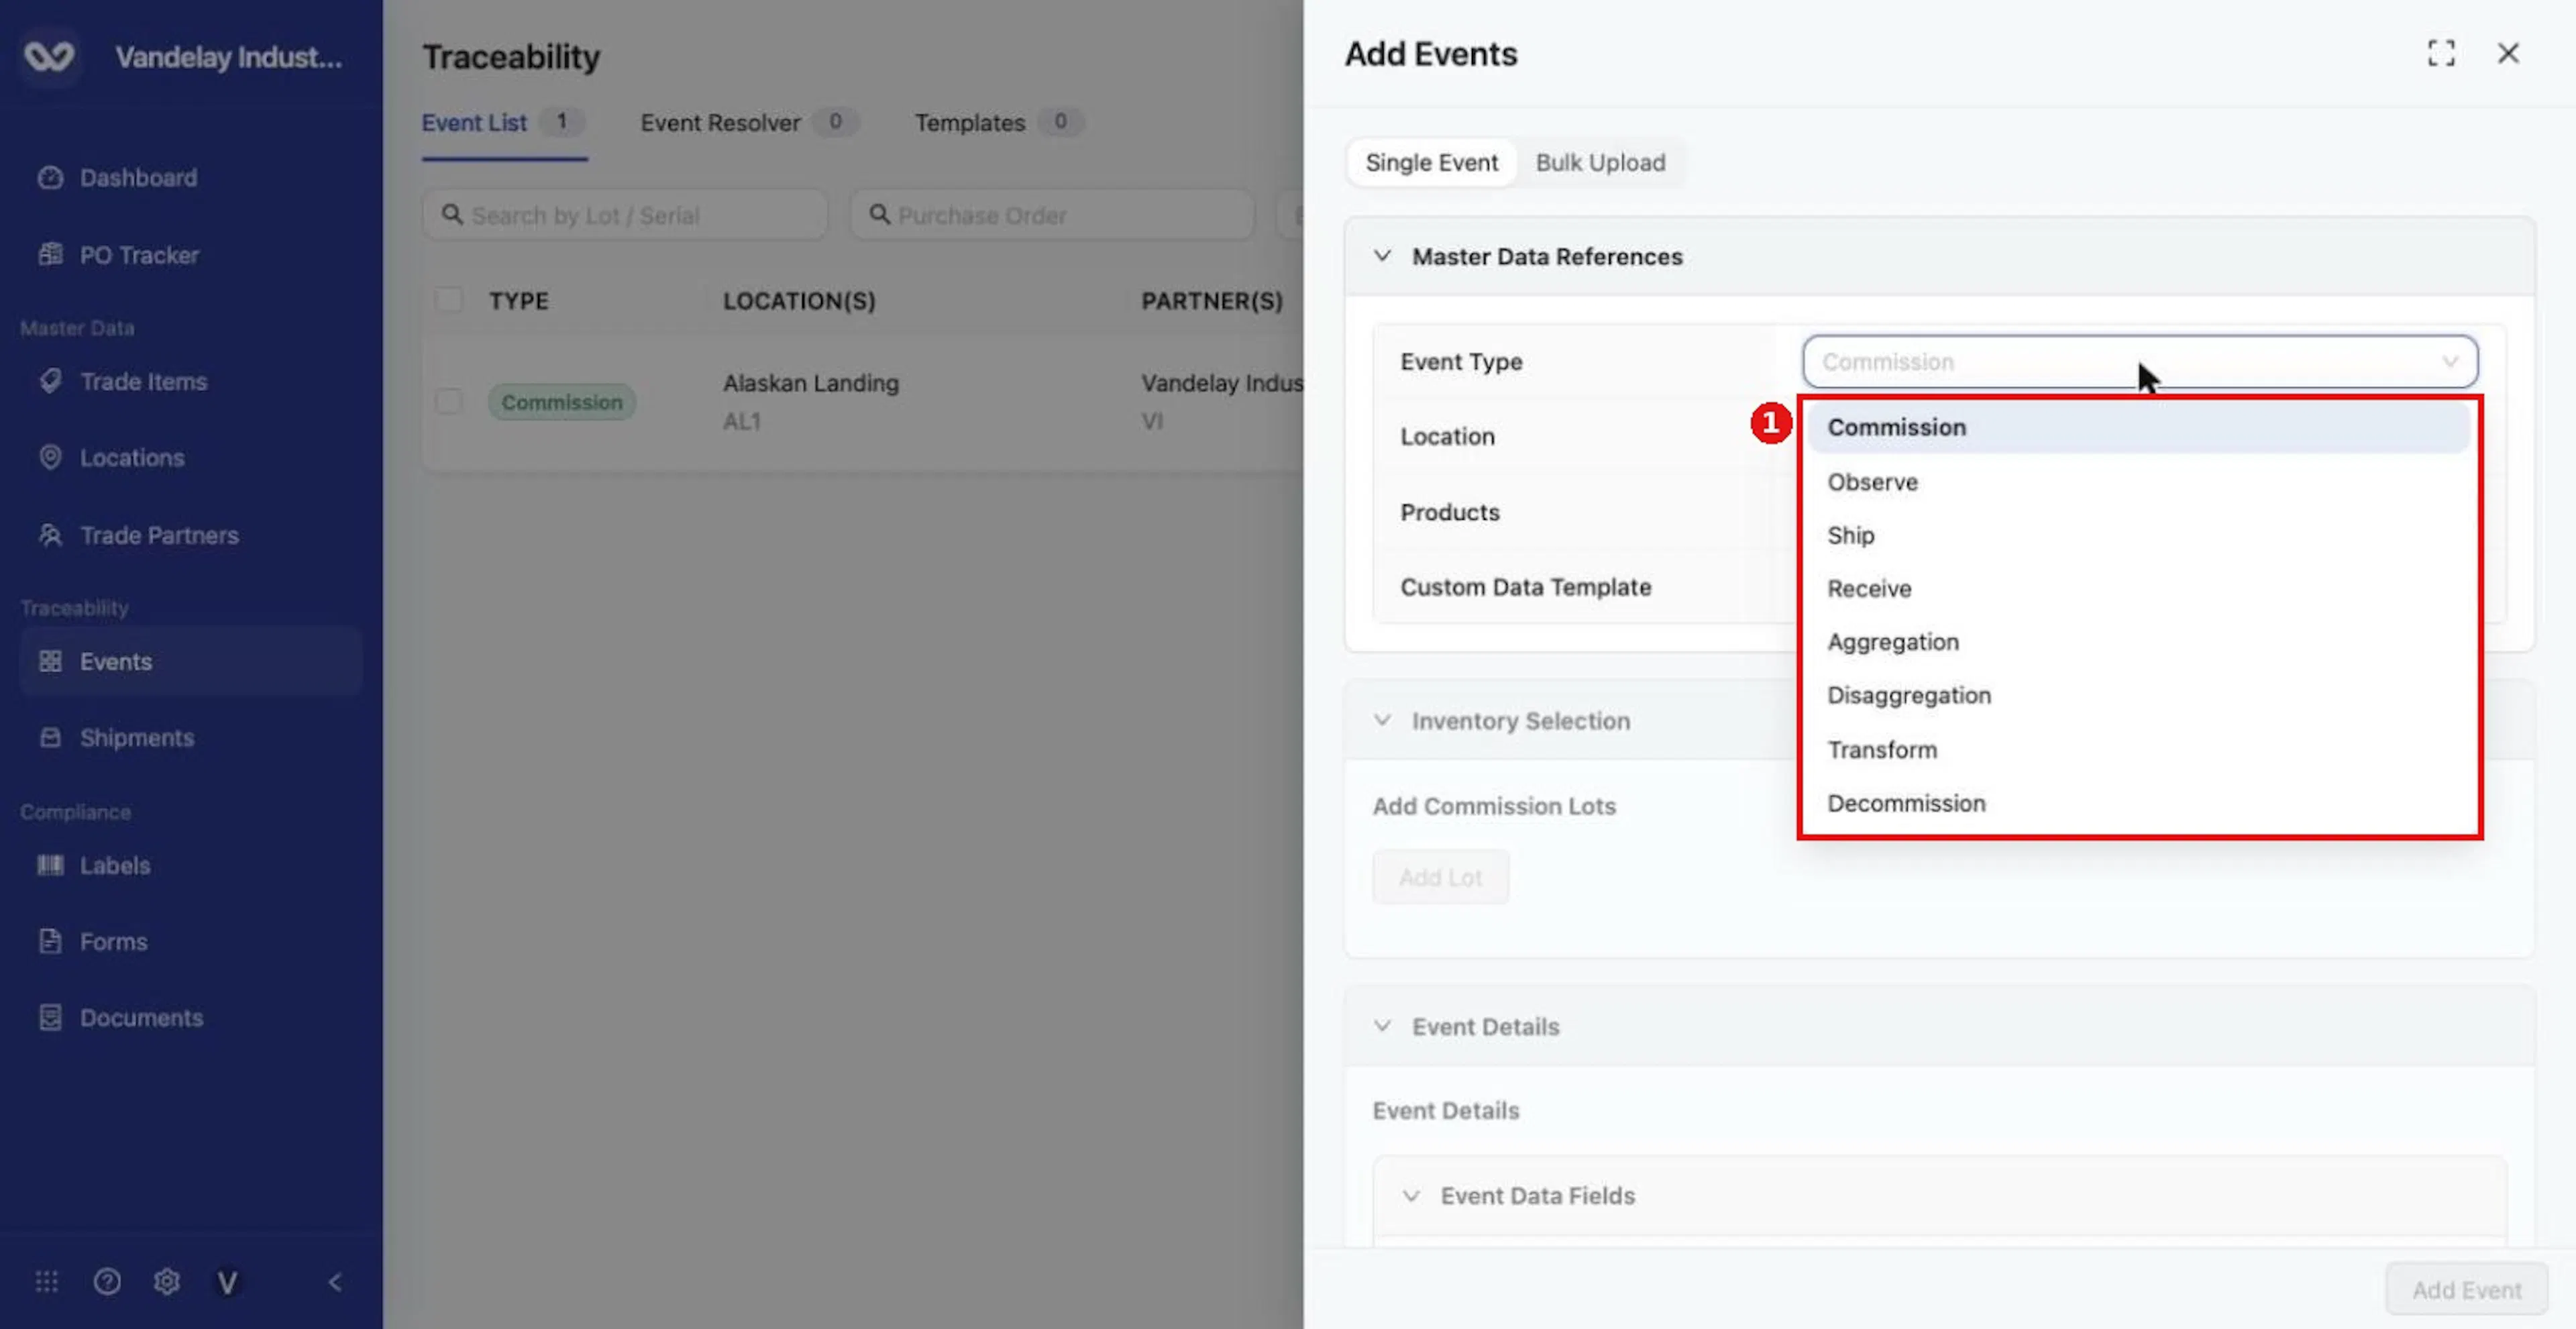Collapse the Event Details section
Image resolution: width=2576 pixels, height=1329 pixels.
coord(1382,1026)
